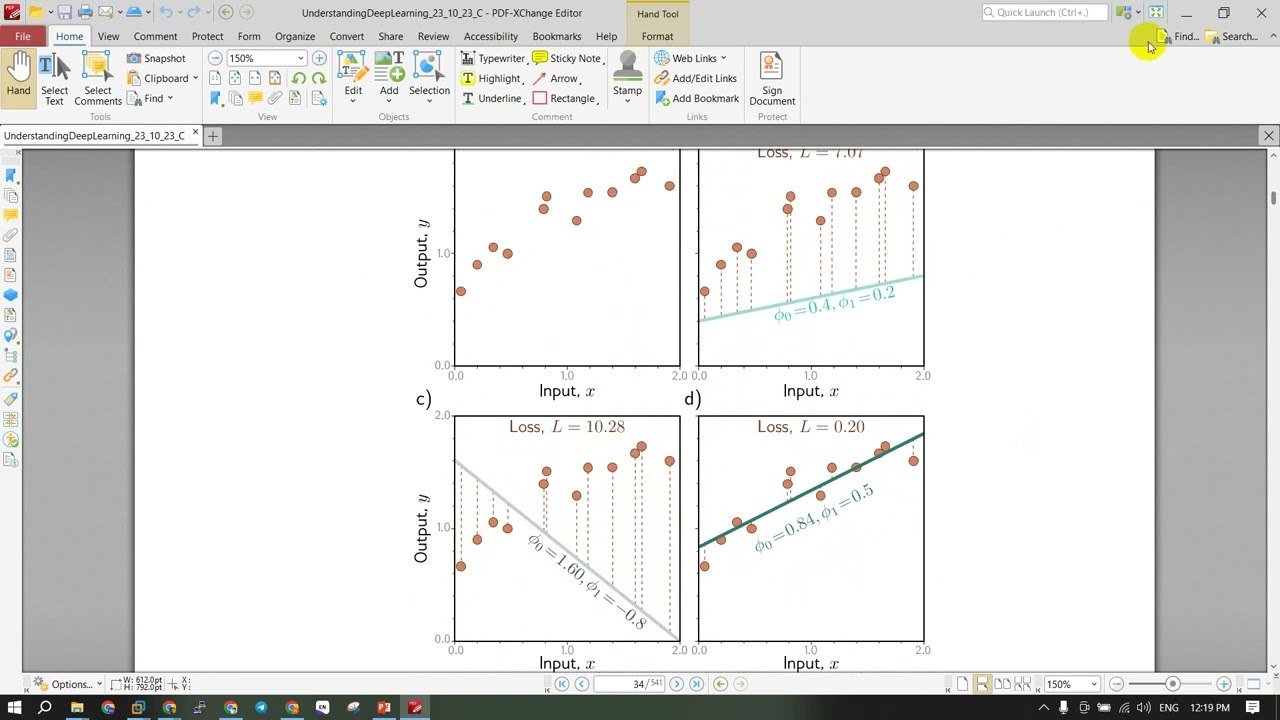Click the Quick Launch search field
Viewport: 1280px width, 720px height.
pos(1045,12)
